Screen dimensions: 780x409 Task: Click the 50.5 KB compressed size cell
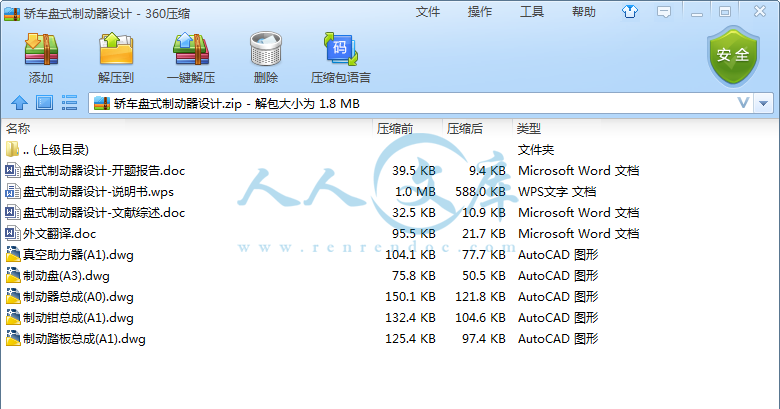[484, 276]
